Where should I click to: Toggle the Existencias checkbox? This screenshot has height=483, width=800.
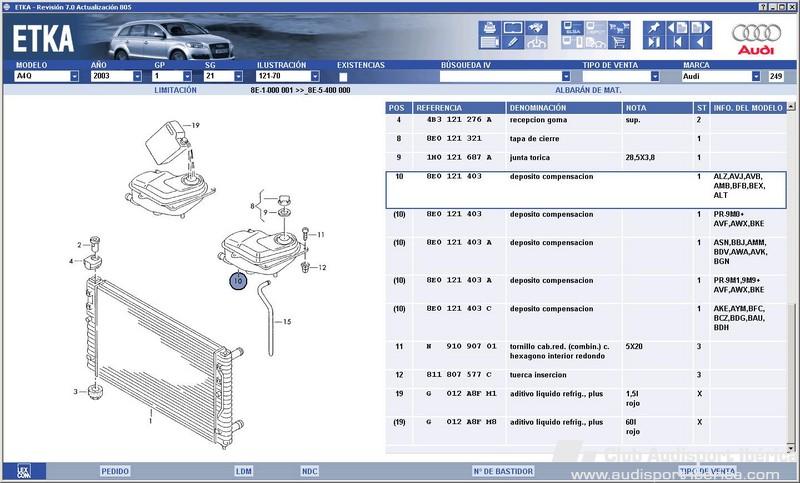[343, 76]
